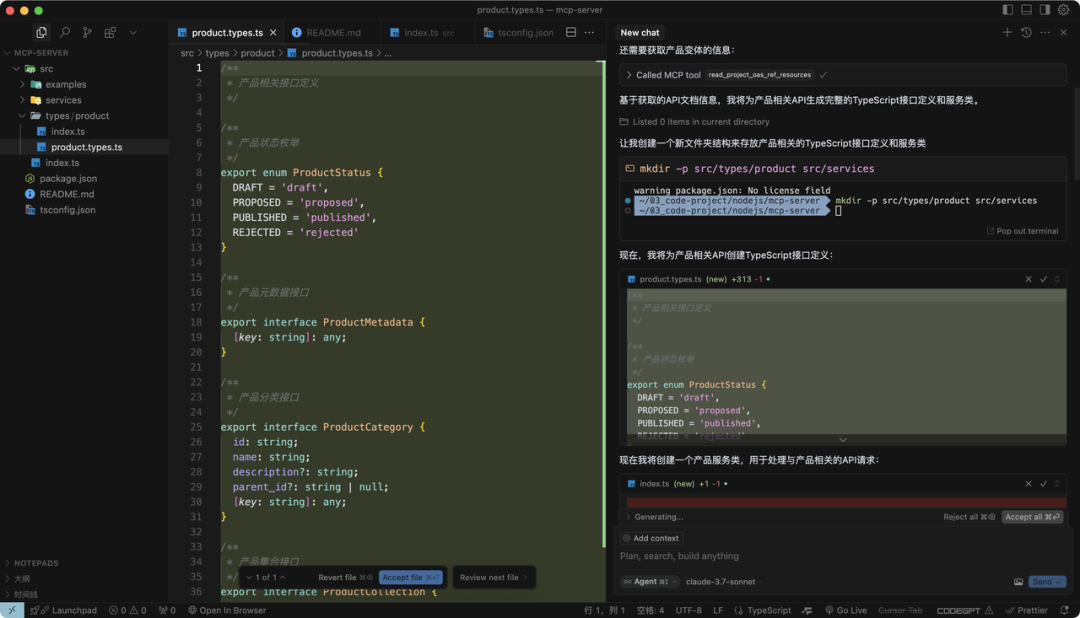Switch to the README.md tab
This screenshot has width=1080, height=618.
click(x=331, y=31)
